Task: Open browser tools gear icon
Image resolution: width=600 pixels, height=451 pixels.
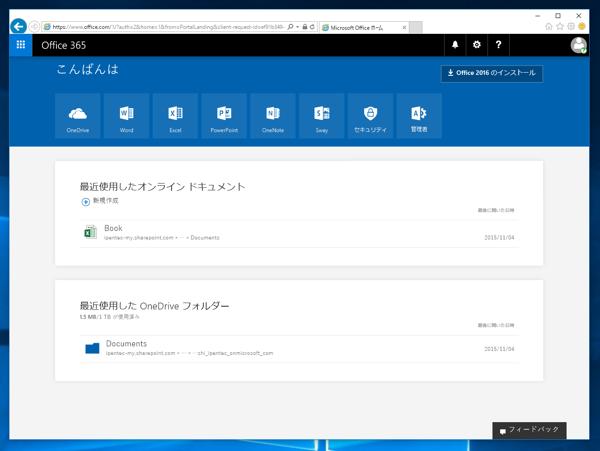Action: tap(571, 26)
